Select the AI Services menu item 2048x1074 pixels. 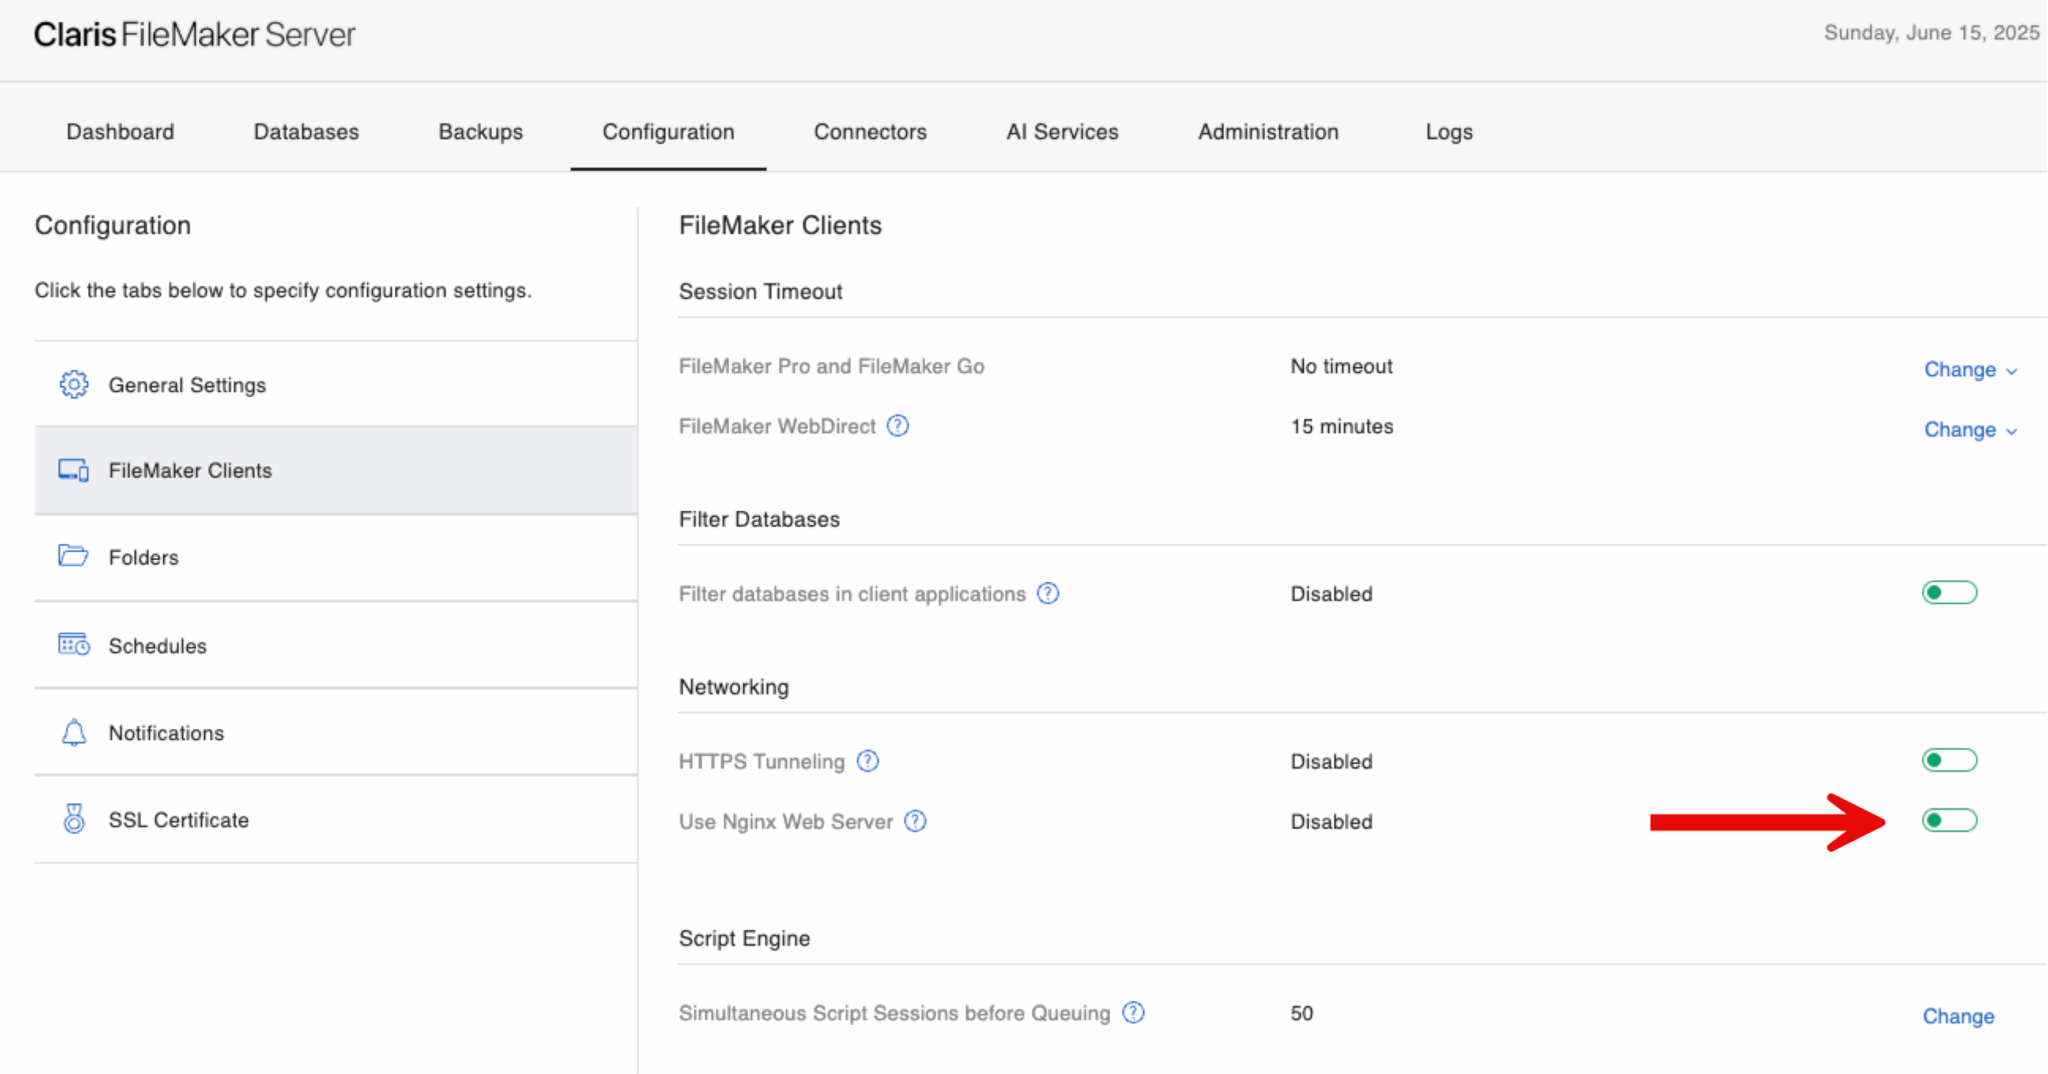point(1062,131)
